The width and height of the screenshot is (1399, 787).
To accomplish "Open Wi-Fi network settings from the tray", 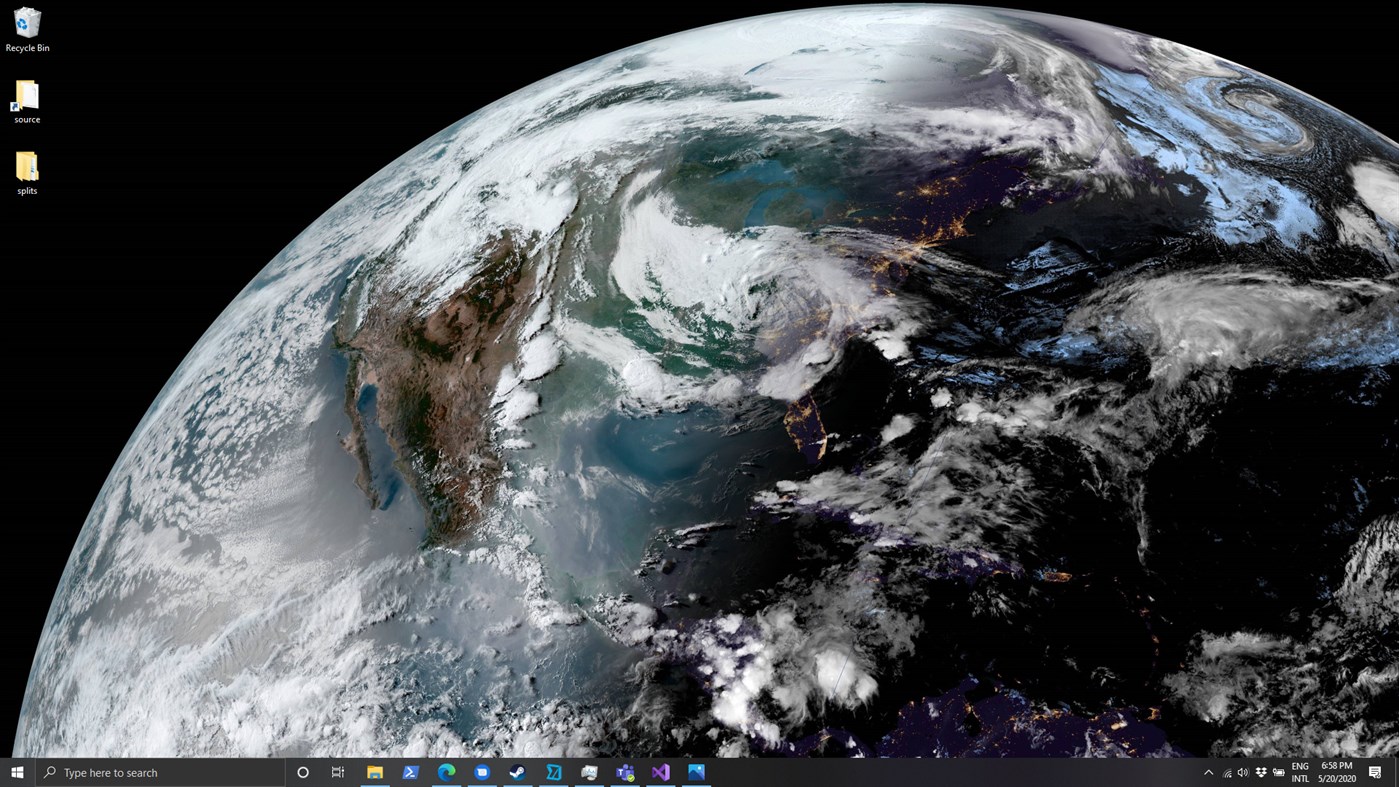I will (x=1226, y=772).
